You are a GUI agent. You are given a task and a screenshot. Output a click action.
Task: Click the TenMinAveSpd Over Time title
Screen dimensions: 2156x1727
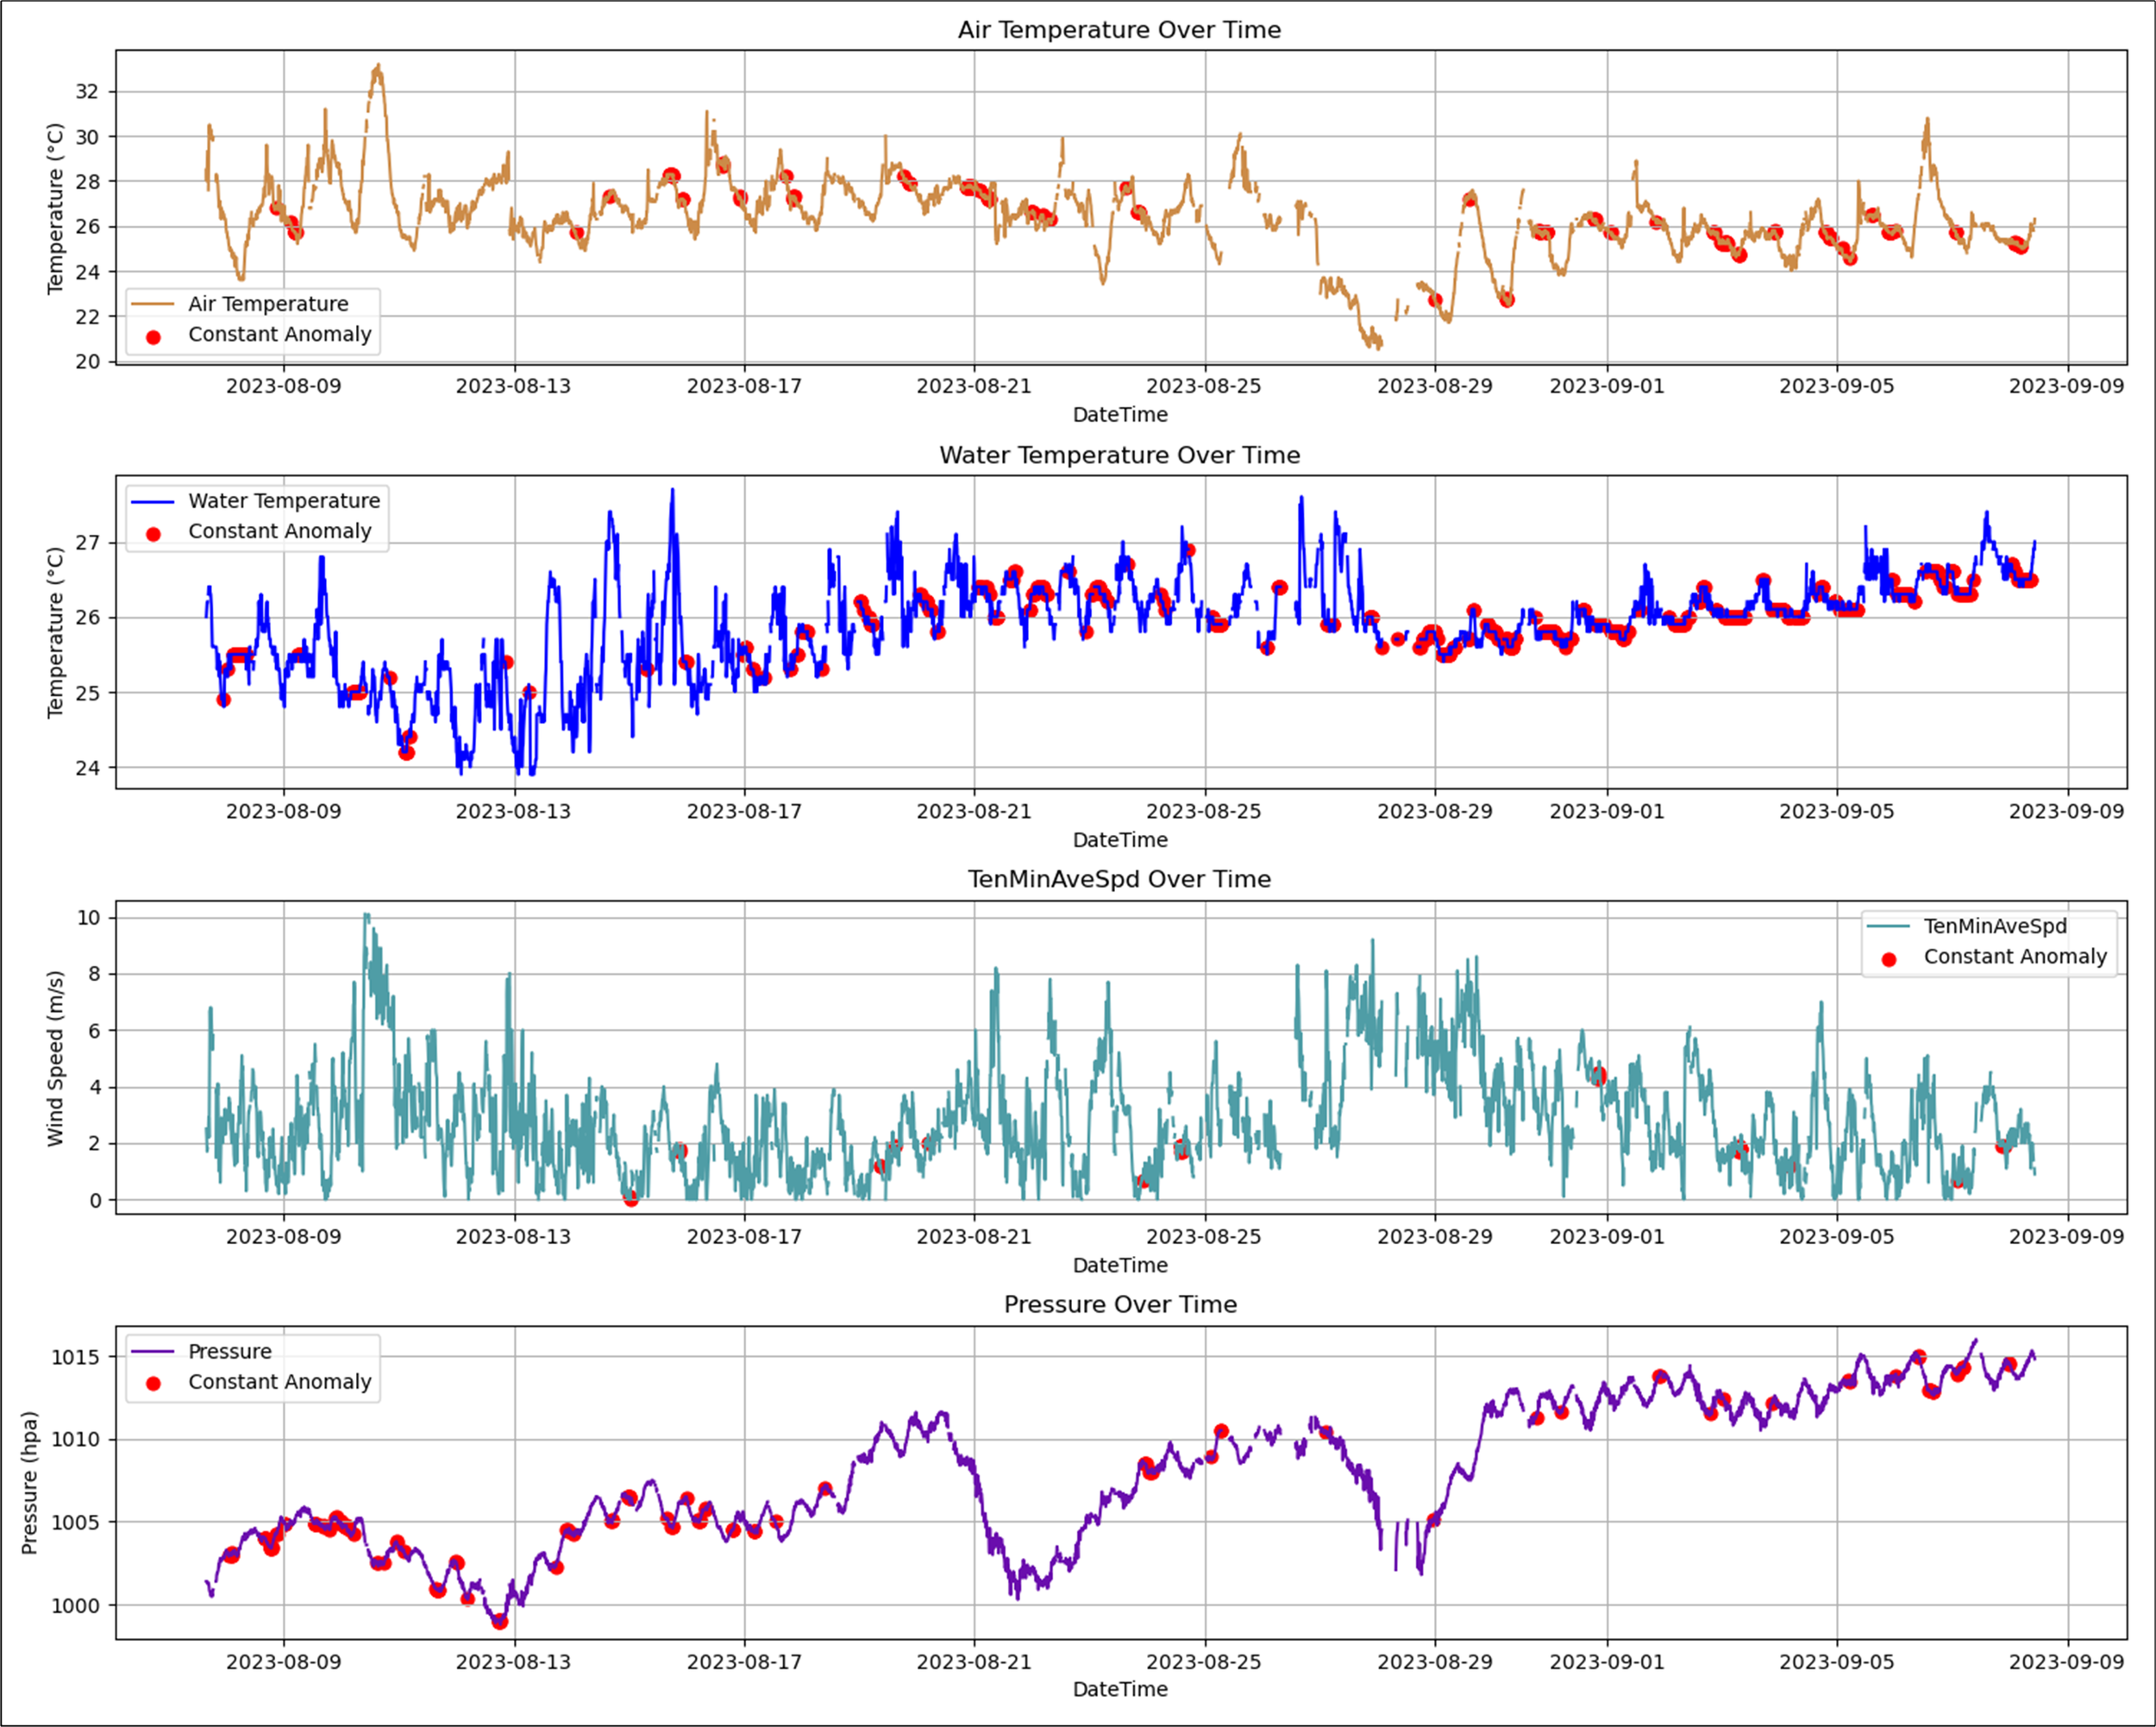point(1119,879)
